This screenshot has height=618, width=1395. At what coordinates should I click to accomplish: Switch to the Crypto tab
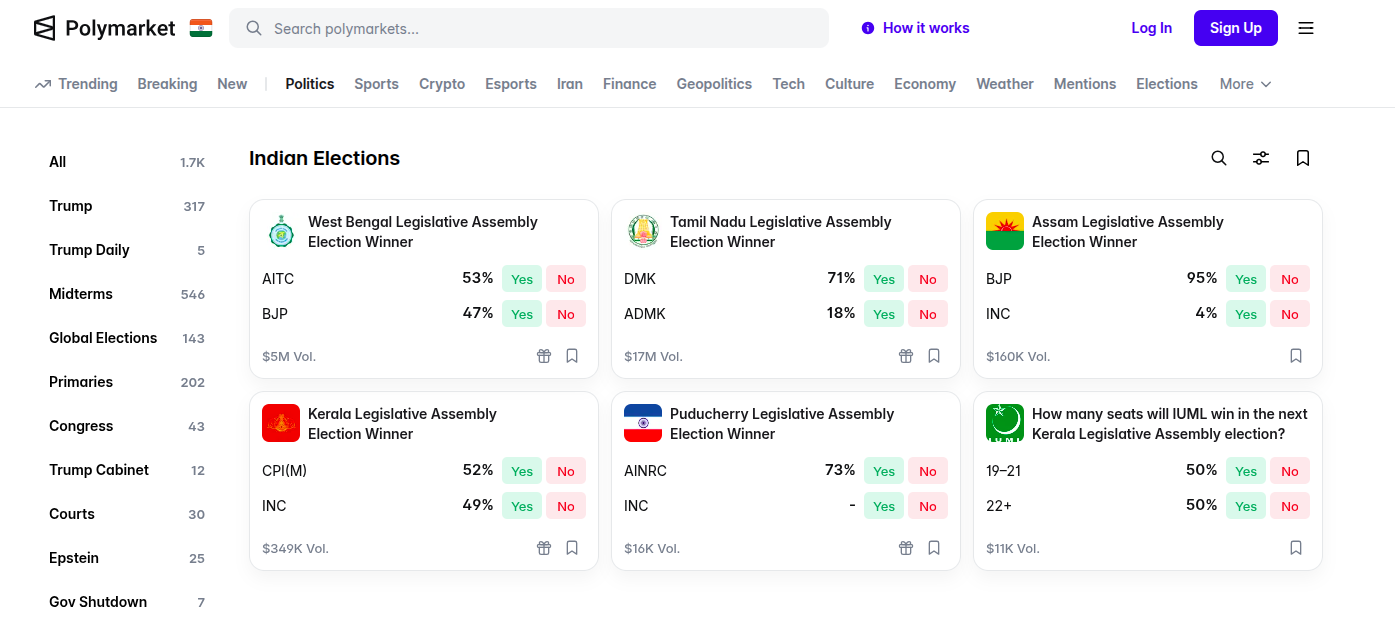[x=442, y=84]
